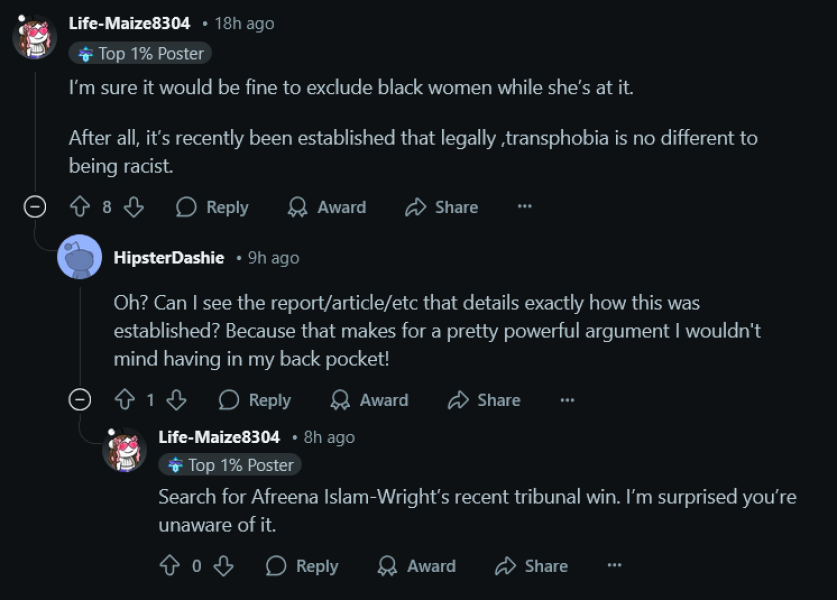The height and width of the screenshot is (600, 837).
Task: Share HipsterDashie's comment
Action: pos(484,400)
